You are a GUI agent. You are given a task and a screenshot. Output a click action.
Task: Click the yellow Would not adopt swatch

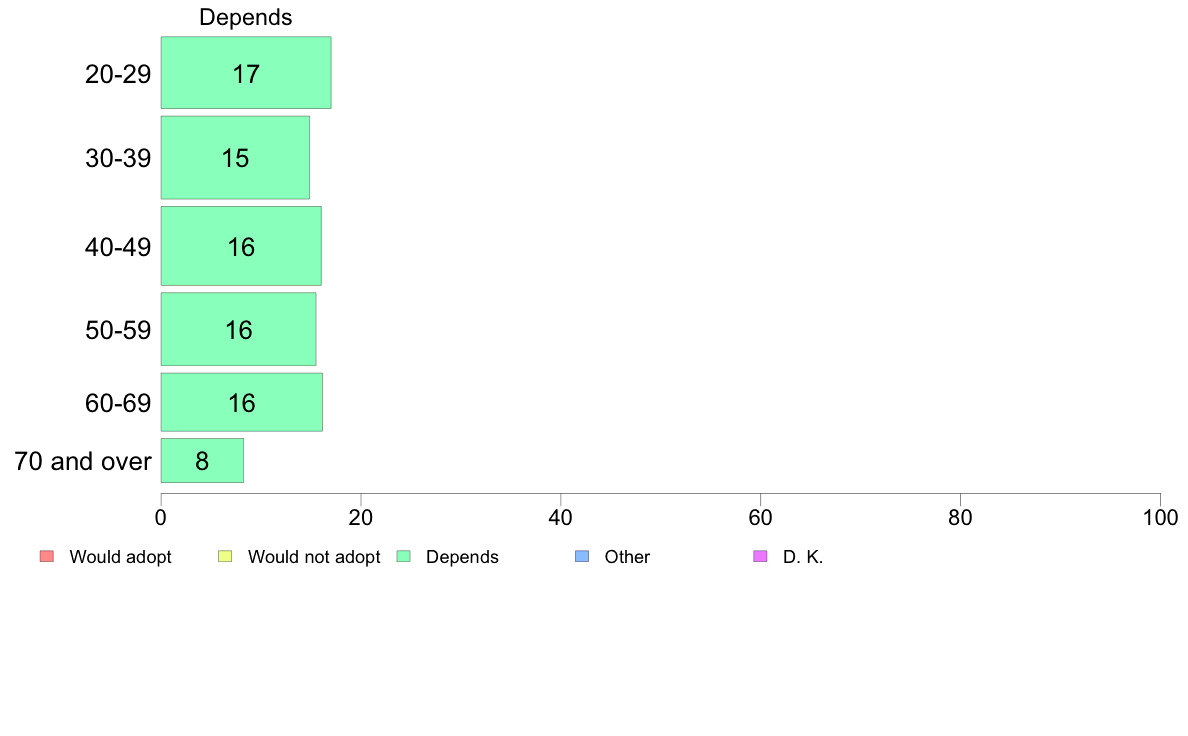(225, 556)
